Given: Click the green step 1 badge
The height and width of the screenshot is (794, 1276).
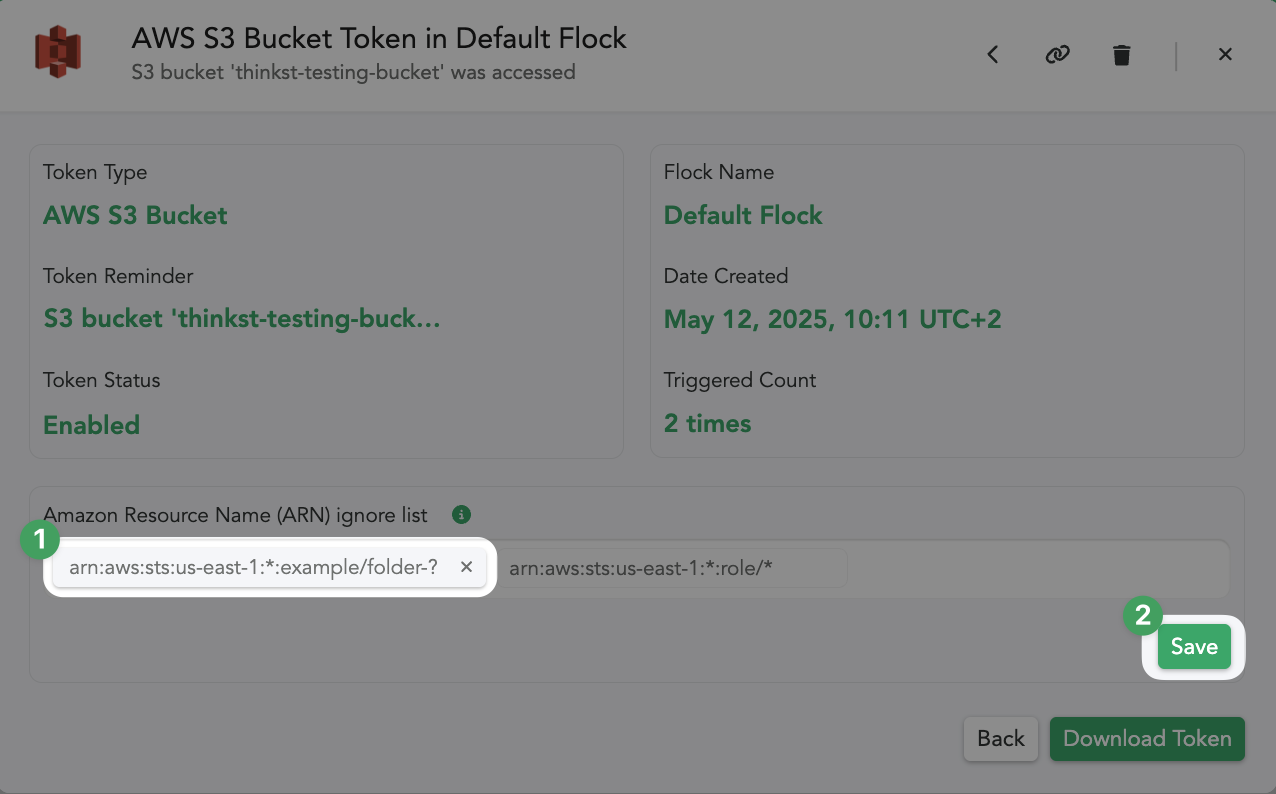Looking at the screenshot, I should tap(39, 542).
